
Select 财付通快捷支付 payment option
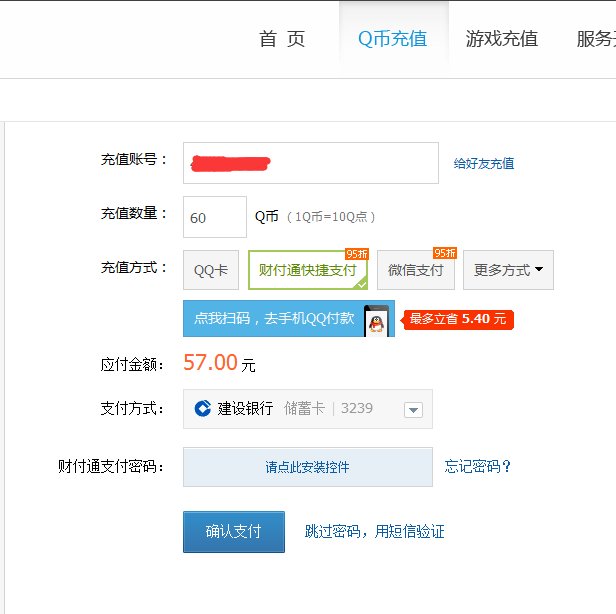click(x=308, y=270)
